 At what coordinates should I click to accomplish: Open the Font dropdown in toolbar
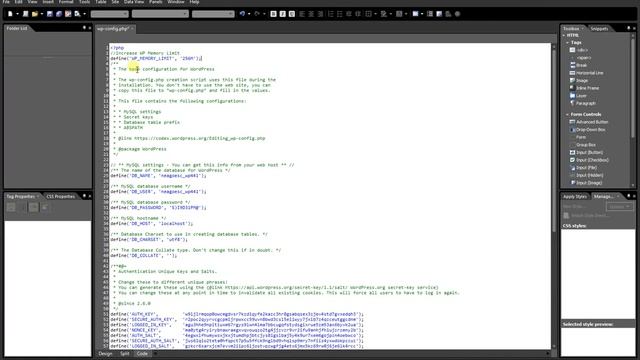(160, 14)
